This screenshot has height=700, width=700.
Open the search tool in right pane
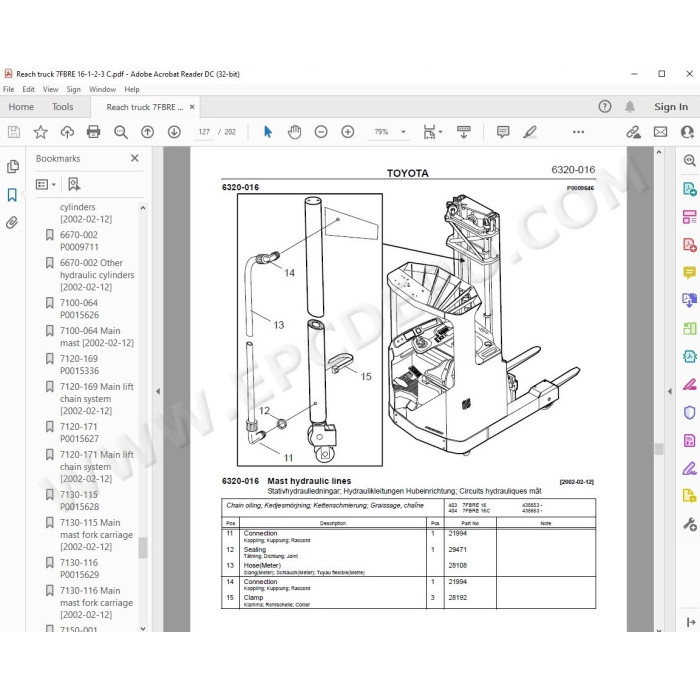[689, 160]
